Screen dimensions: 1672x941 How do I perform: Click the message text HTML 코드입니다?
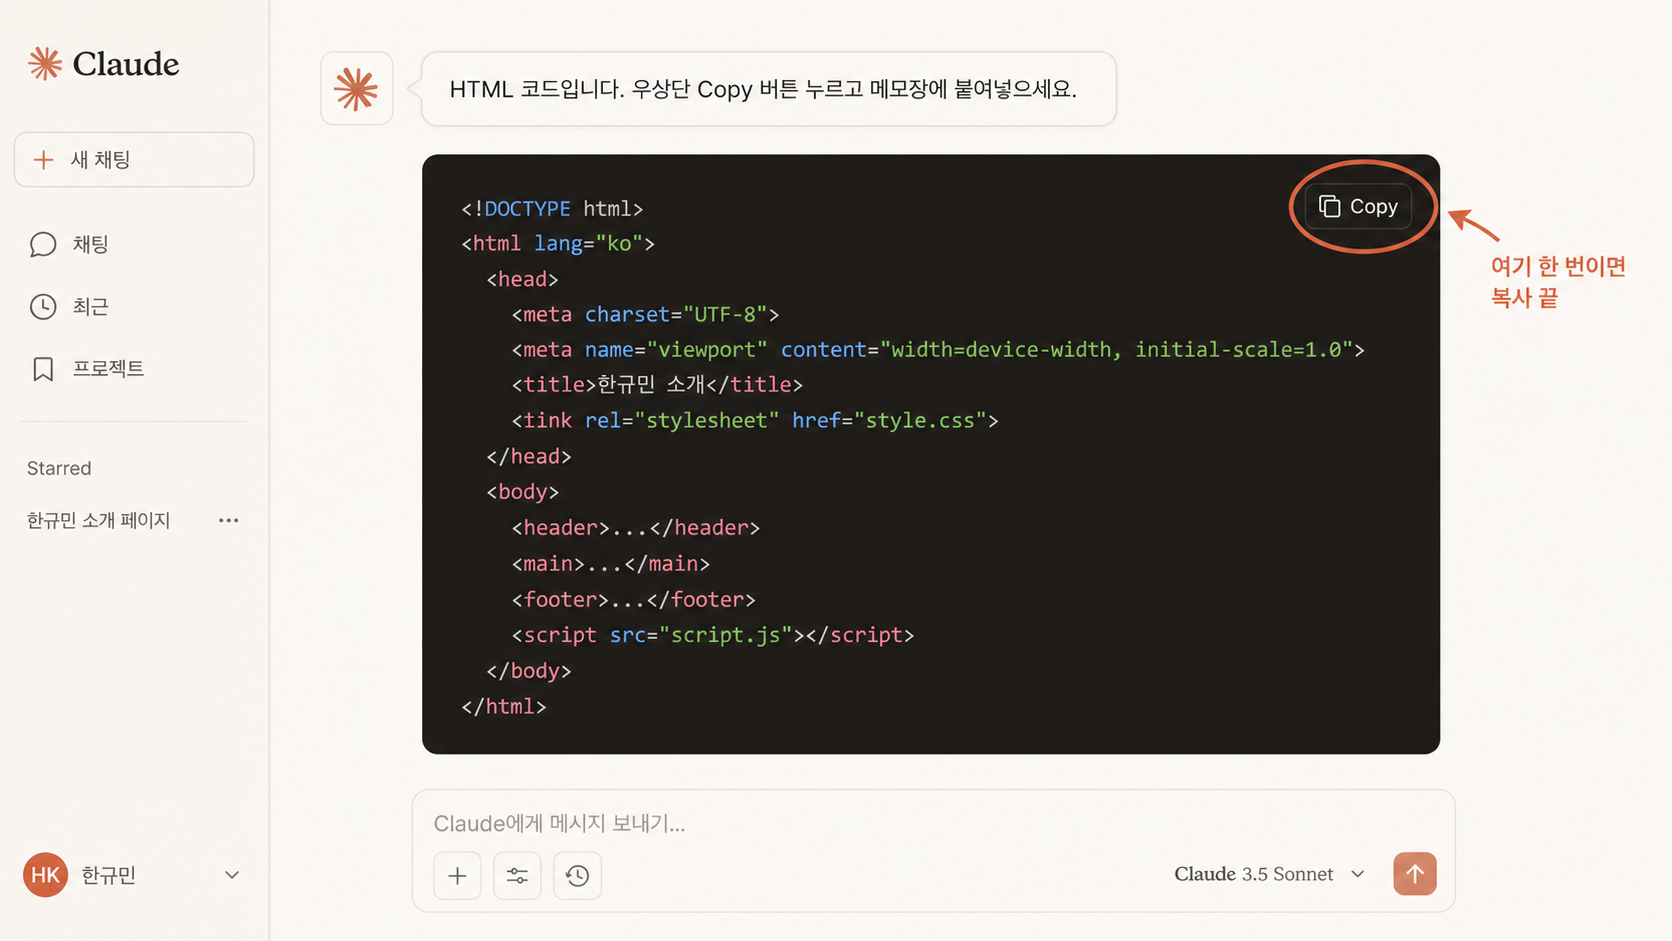point(537,89)
